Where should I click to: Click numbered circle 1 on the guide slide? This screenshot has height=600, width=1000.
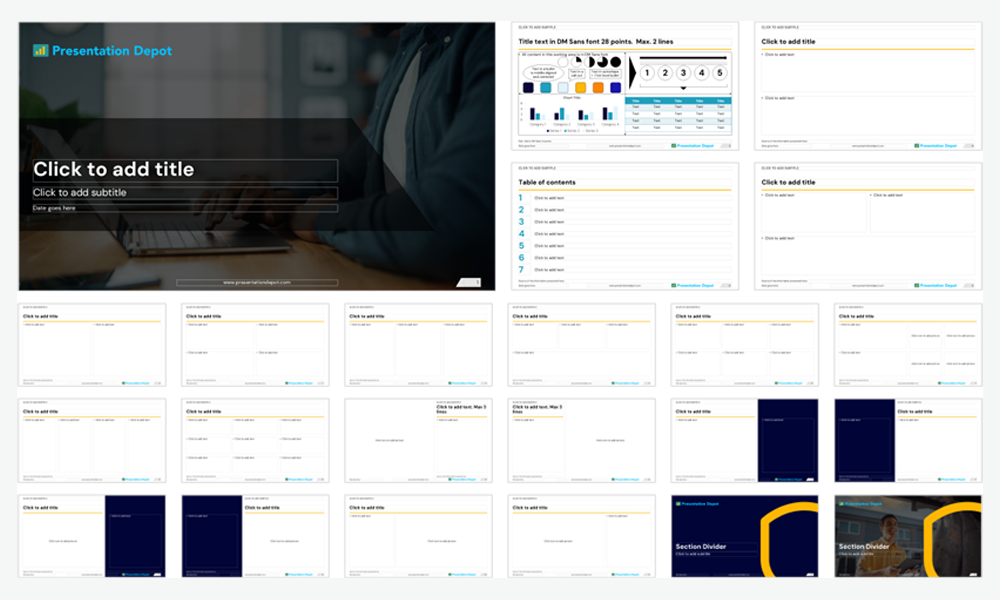coord(647,73)
